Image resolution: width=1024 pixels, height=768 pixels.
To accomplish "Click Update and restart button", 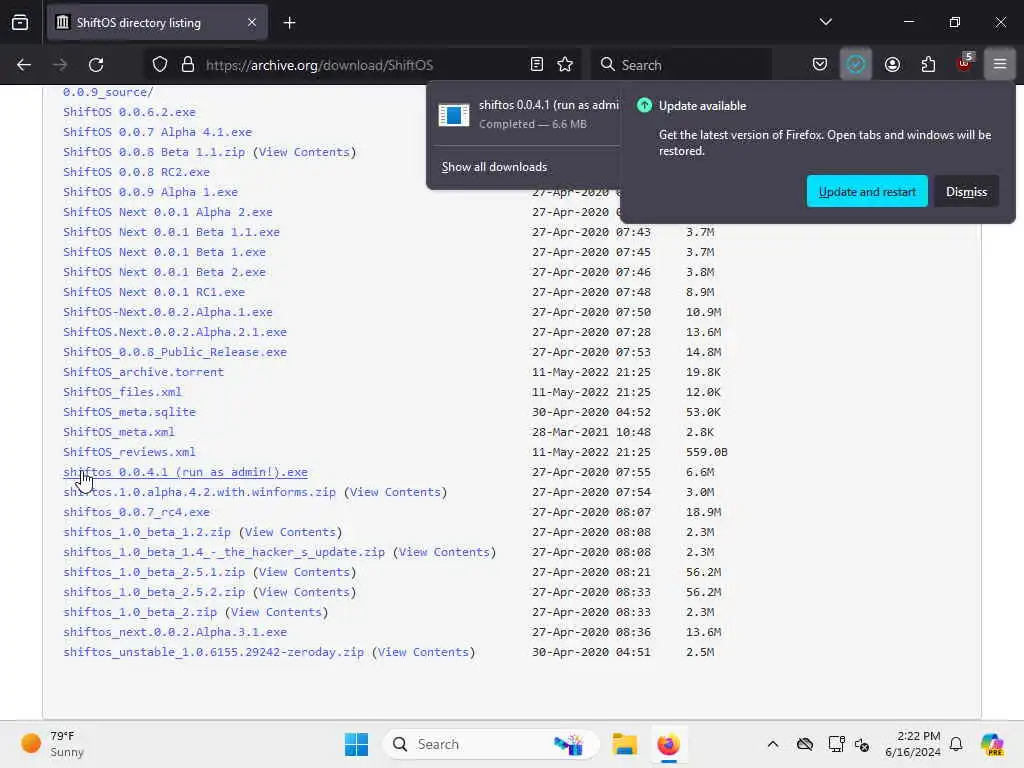I will (x=867, y=191).
